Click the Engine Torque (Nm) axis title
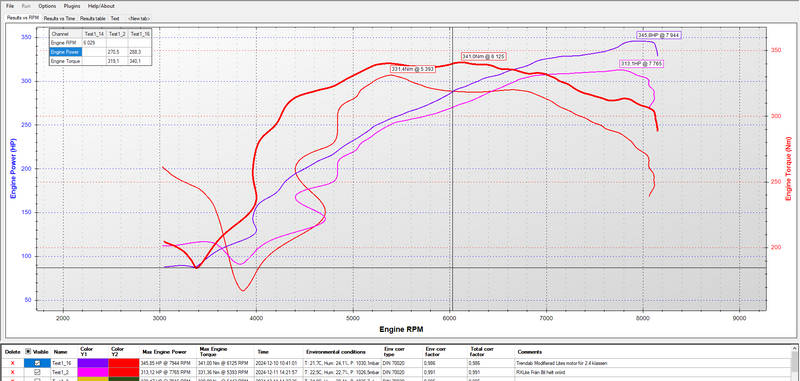Viewport: 800px width, 381px height. (789, 170)
